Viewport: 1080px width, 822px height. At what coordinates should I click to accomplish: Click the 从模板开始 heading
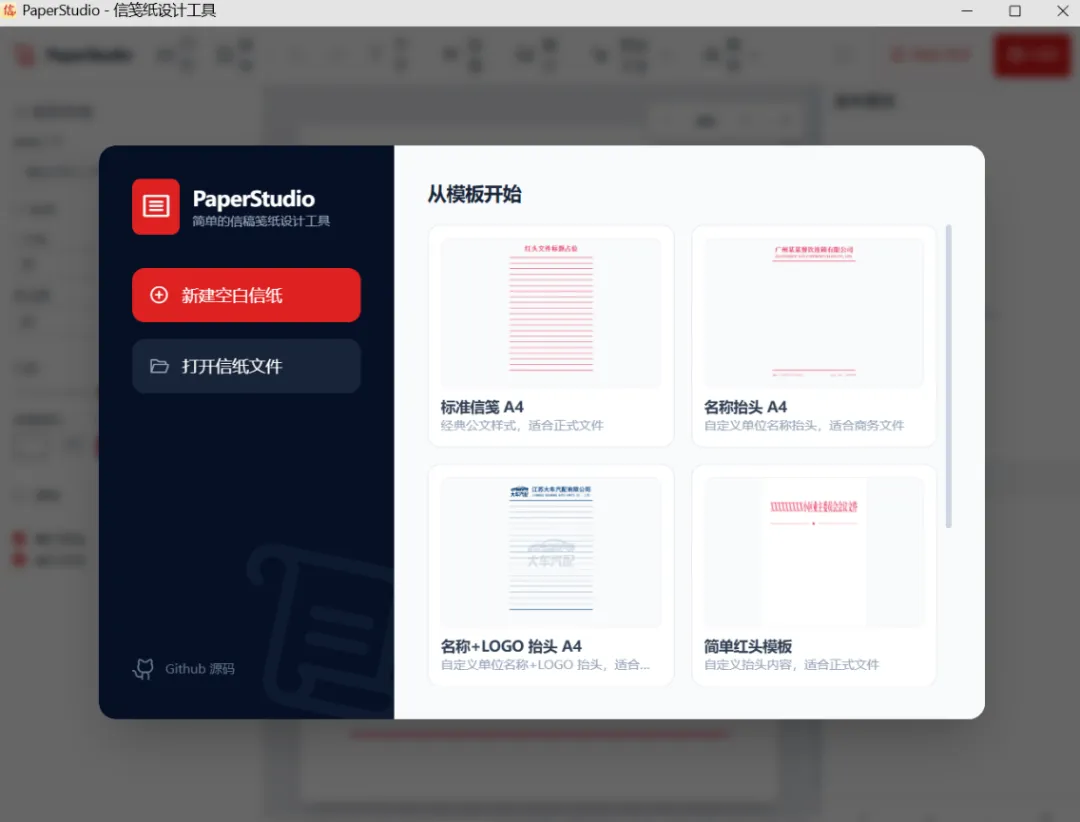474,194
